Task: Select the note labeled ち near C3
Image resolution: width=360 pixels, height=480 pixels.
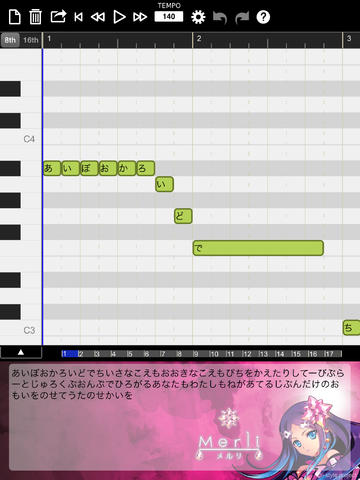Action: (351, 328)
